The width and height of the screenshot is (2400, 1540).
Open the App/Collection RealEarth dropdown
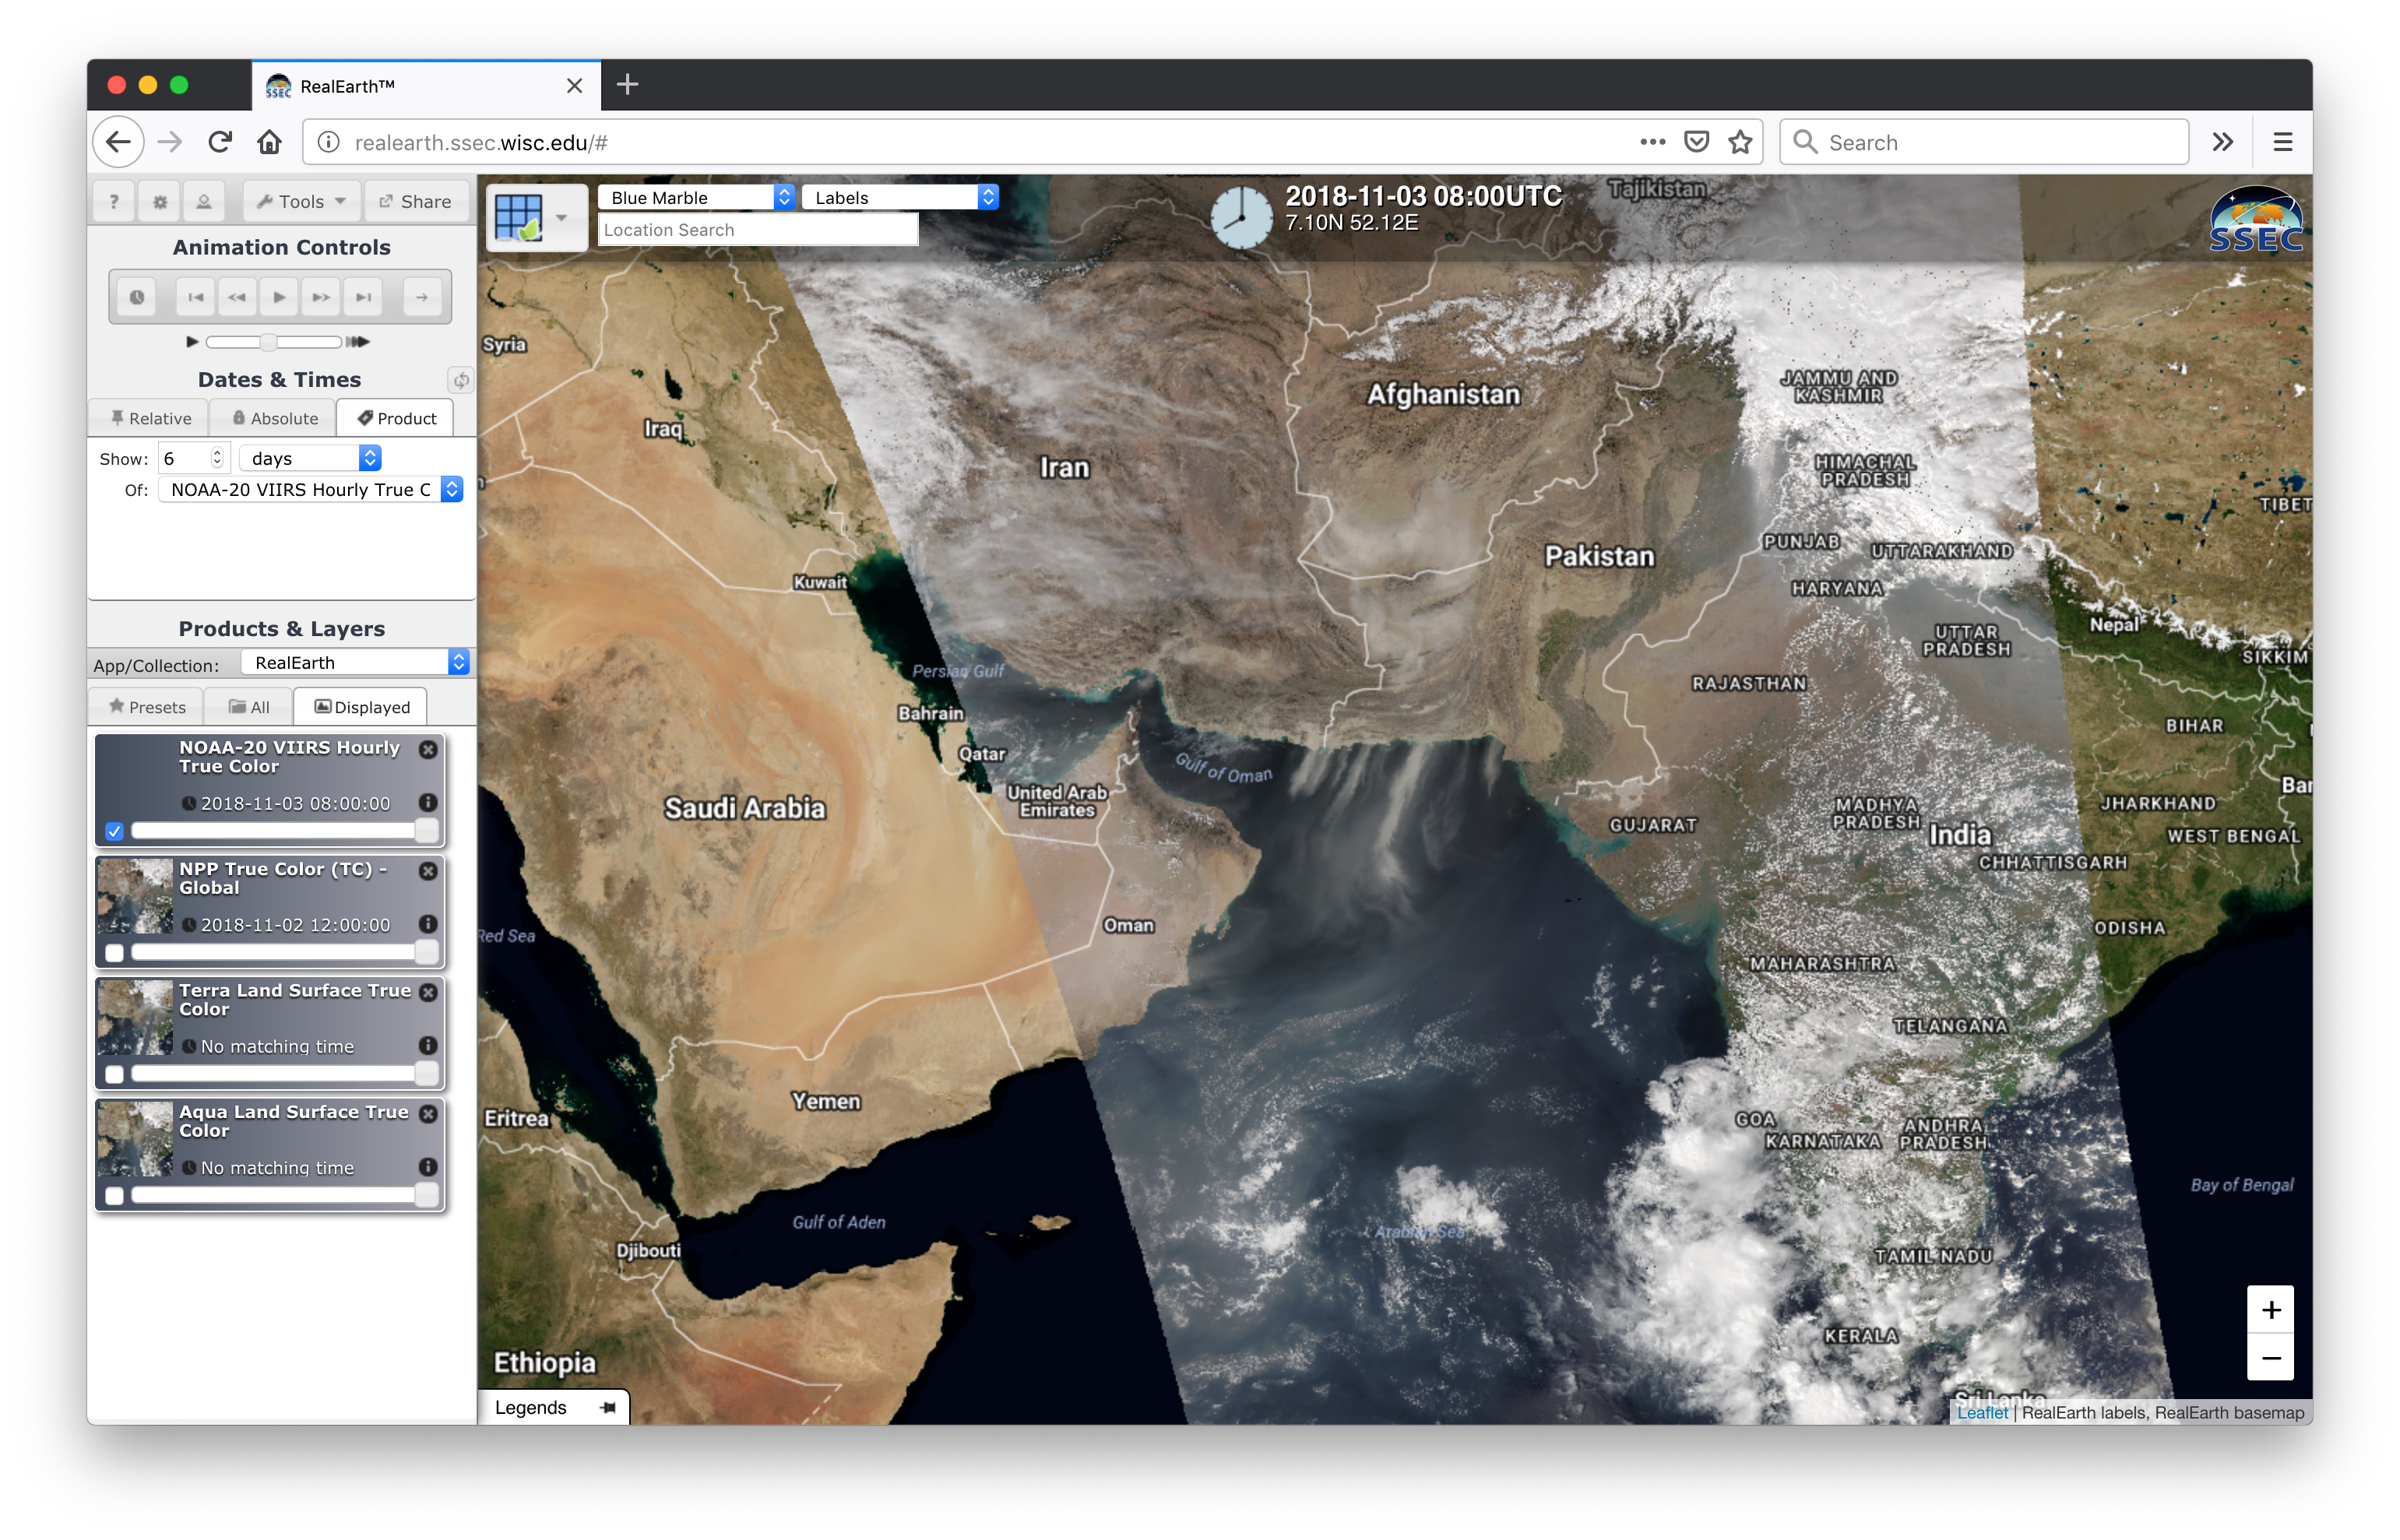pyautogui.click(x=356, y=662)
